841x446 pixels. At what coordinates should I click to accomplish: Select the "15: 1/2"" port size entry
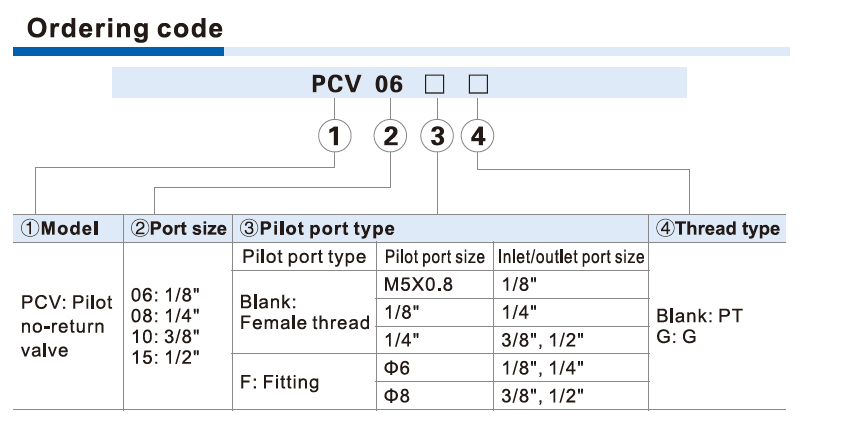coord(166,355)
